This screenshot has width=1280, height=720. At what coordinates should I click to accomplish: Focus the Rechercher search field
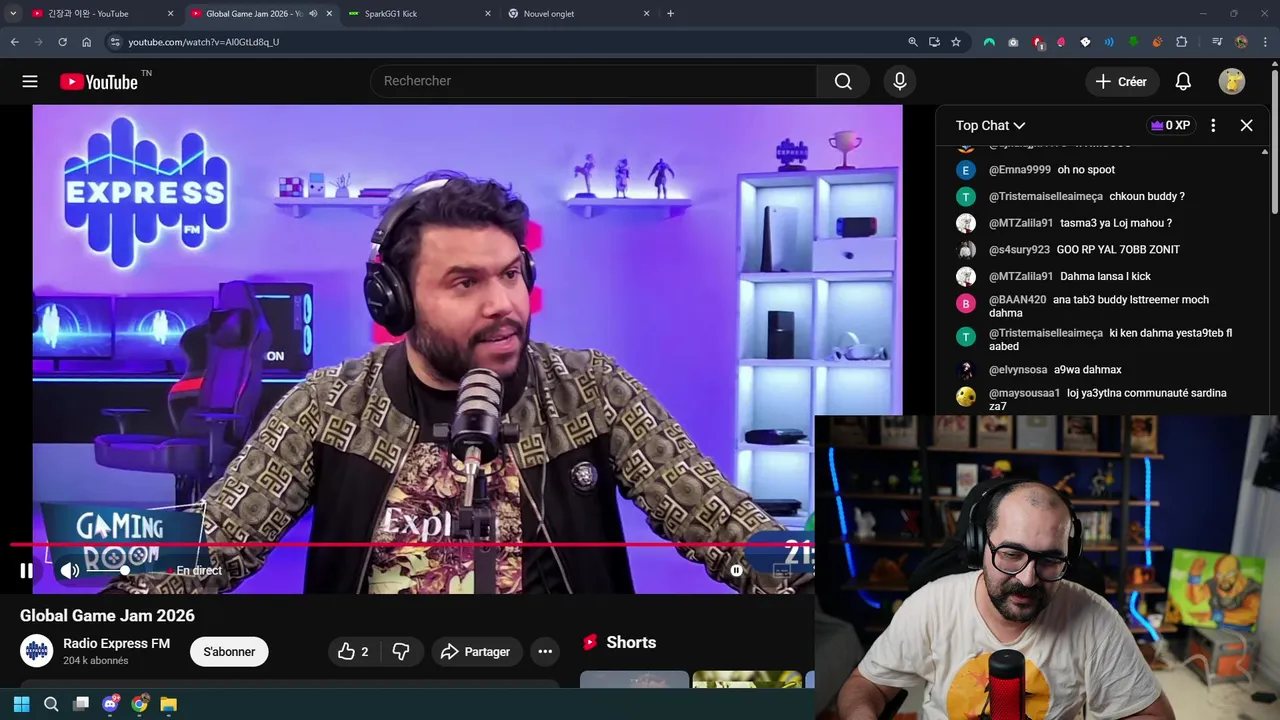(593, 81)
